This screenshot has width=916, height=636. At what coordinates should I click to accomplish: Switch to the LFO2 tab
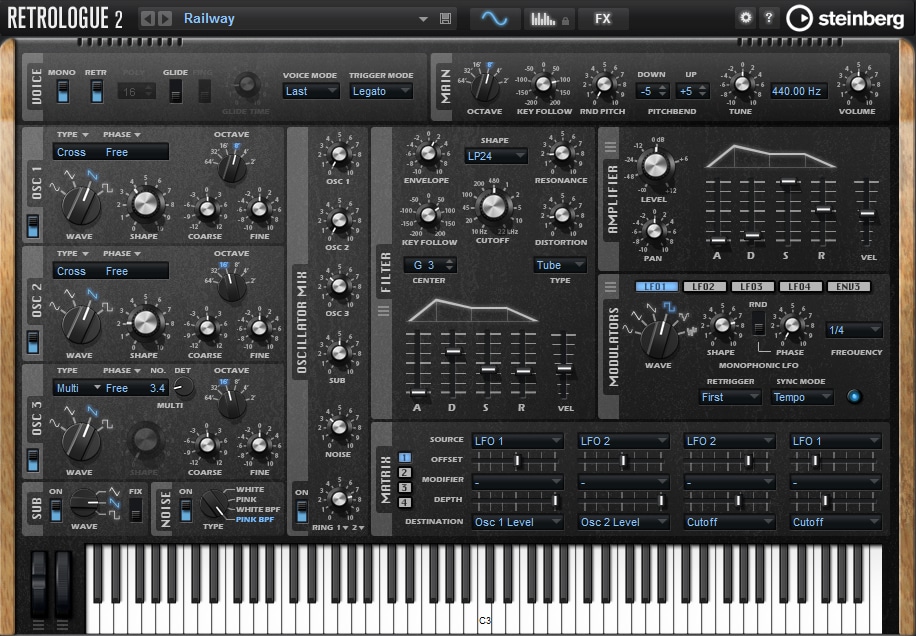(x=704, y=287)
